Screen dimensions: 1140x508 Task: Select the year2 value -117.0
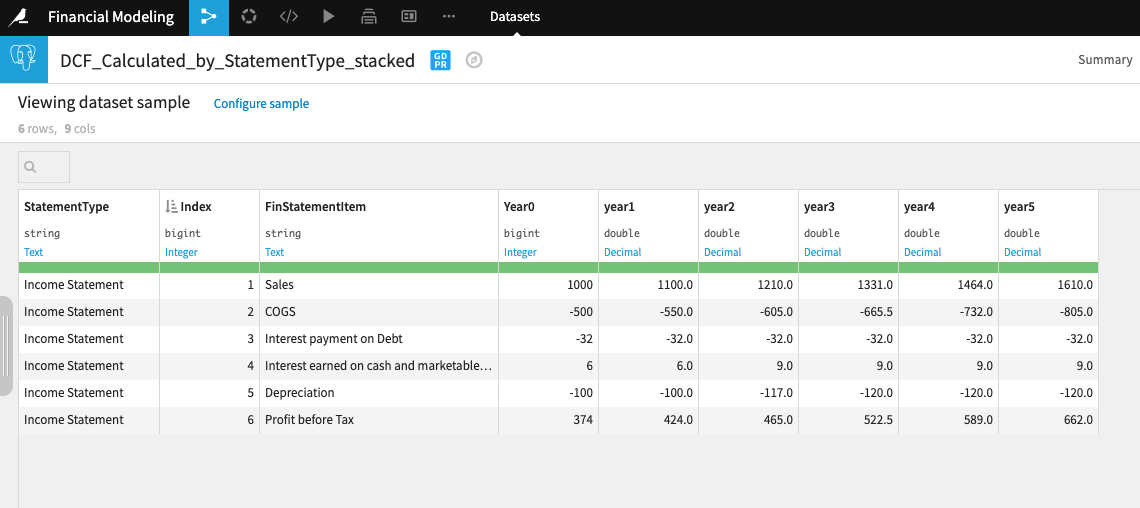tap(748, 392)
